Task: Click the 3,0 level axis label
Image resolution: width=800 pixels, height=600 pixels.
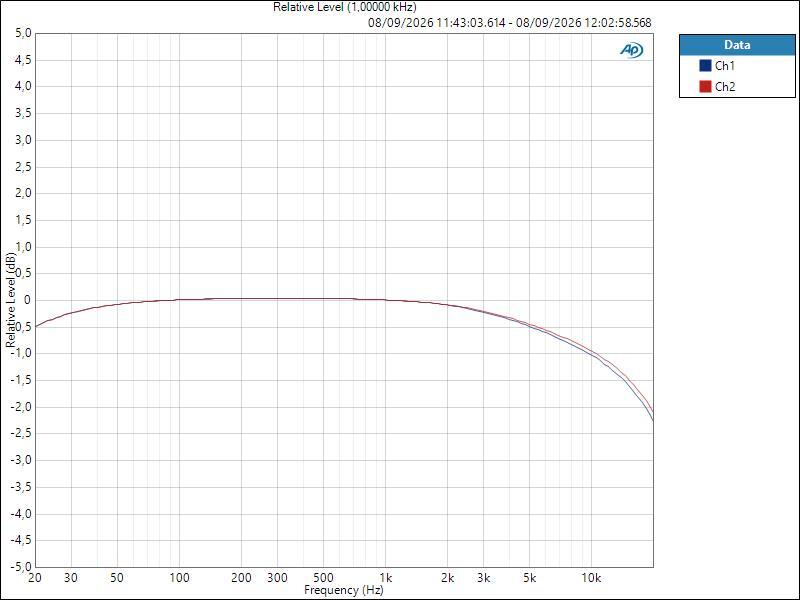Action: [23, 140]
